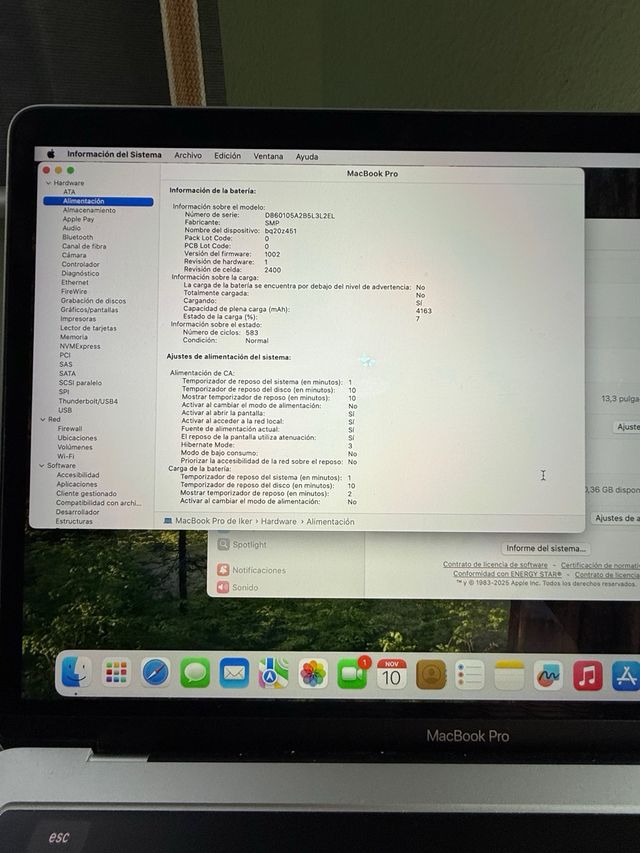Select Almacenamiento in the sidebar
Image resolution: width=640 pixels, height=853 pixels.
[x=89, y=210]
